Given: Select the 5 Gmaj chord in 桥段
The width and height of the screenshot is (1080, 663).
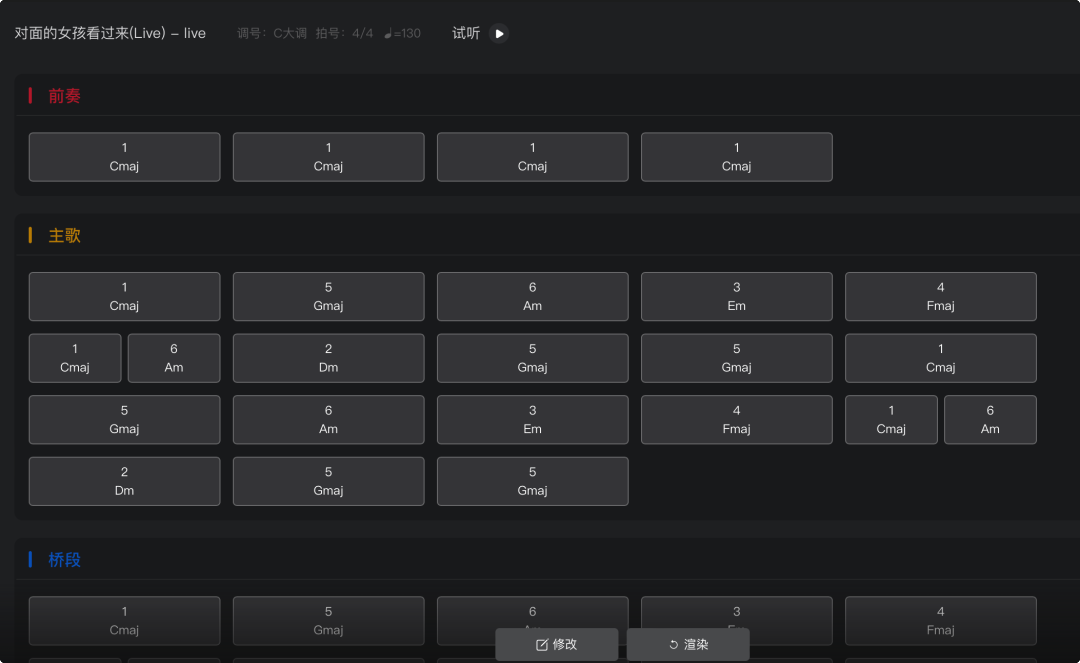Looking at the screenshot, I should pyautogui.click(x=329, y=621).
